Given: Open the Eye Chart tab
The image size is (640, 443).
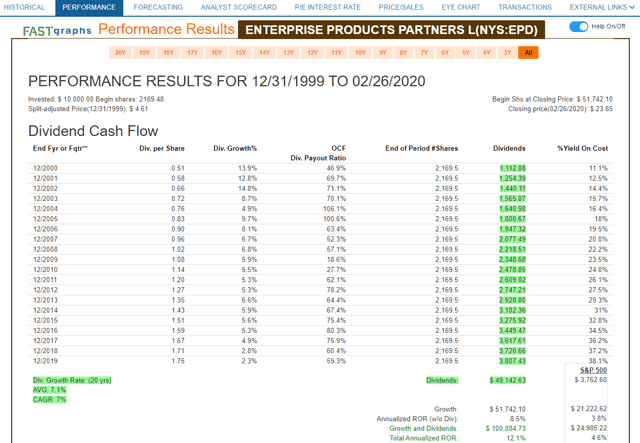Looking at the screenshot, I should (461, 7).
